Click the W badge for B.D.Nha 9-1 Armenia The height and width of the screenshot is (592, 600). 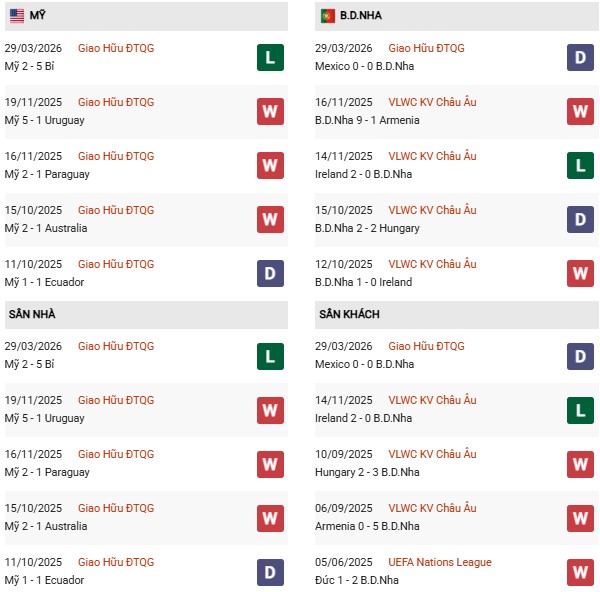click(x=580, y=111)
